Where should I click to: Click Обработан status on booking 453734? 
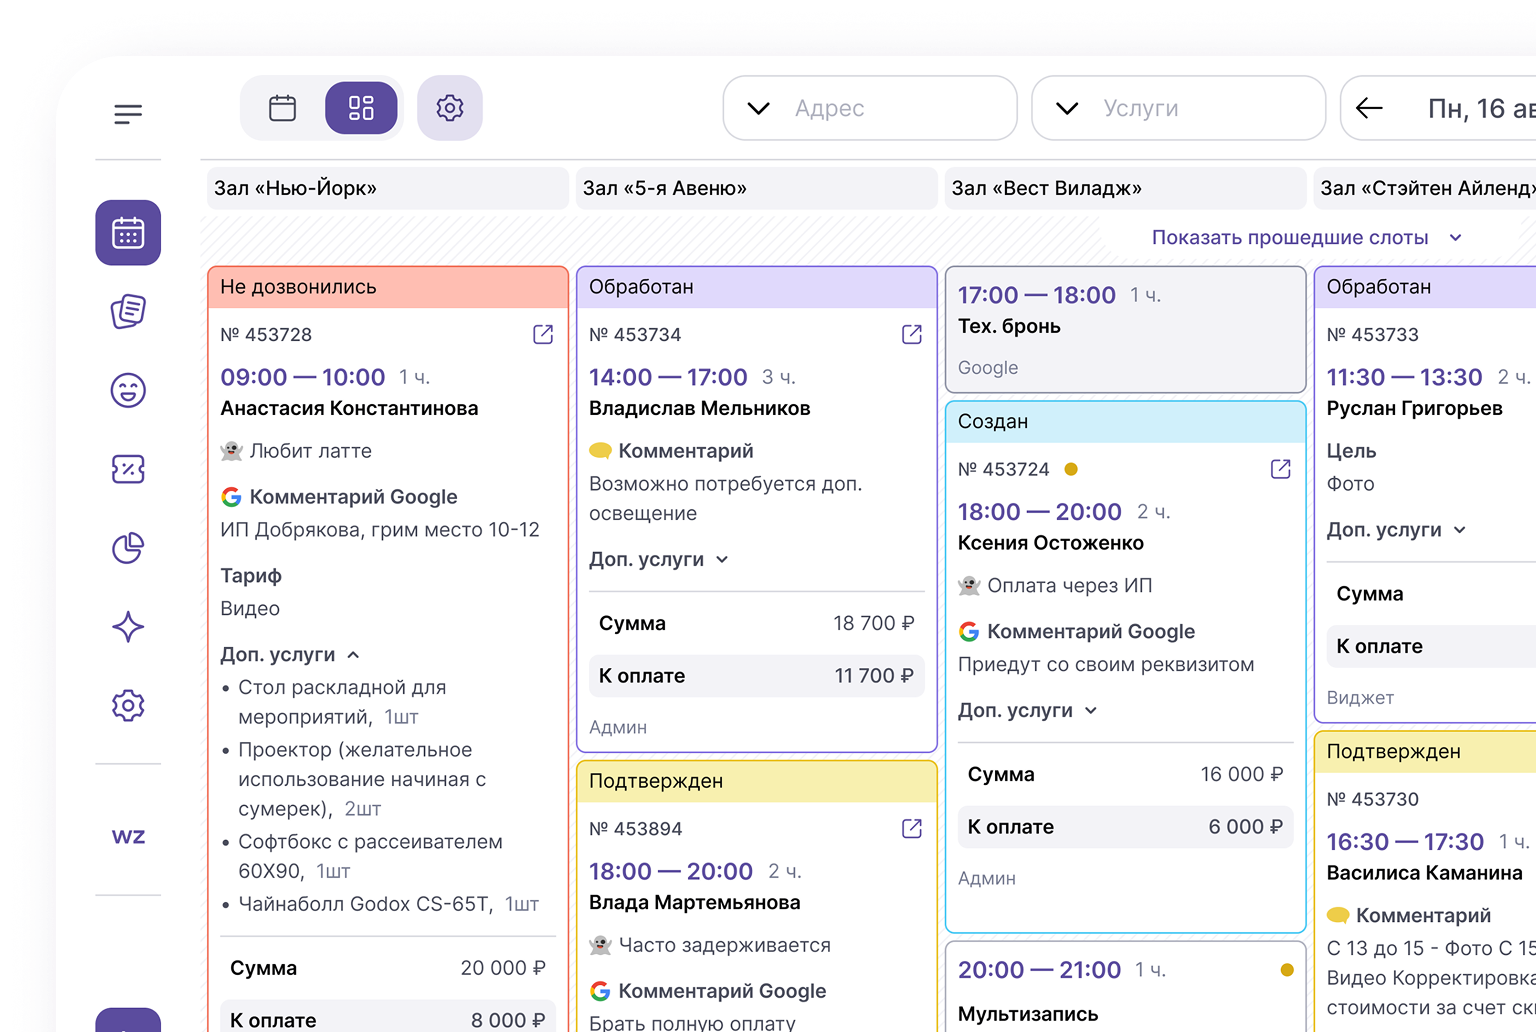(756, 287)
